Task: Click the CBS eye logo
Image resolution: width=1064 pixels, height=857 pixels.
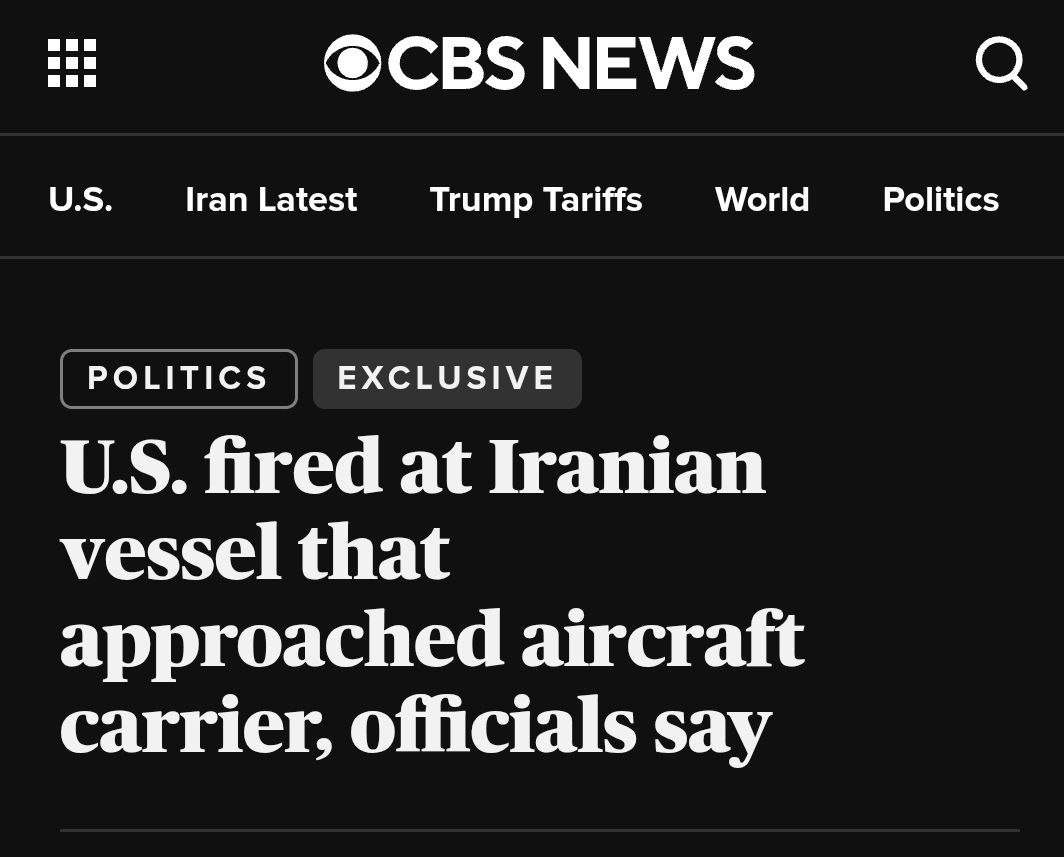Action: (352, 64)
